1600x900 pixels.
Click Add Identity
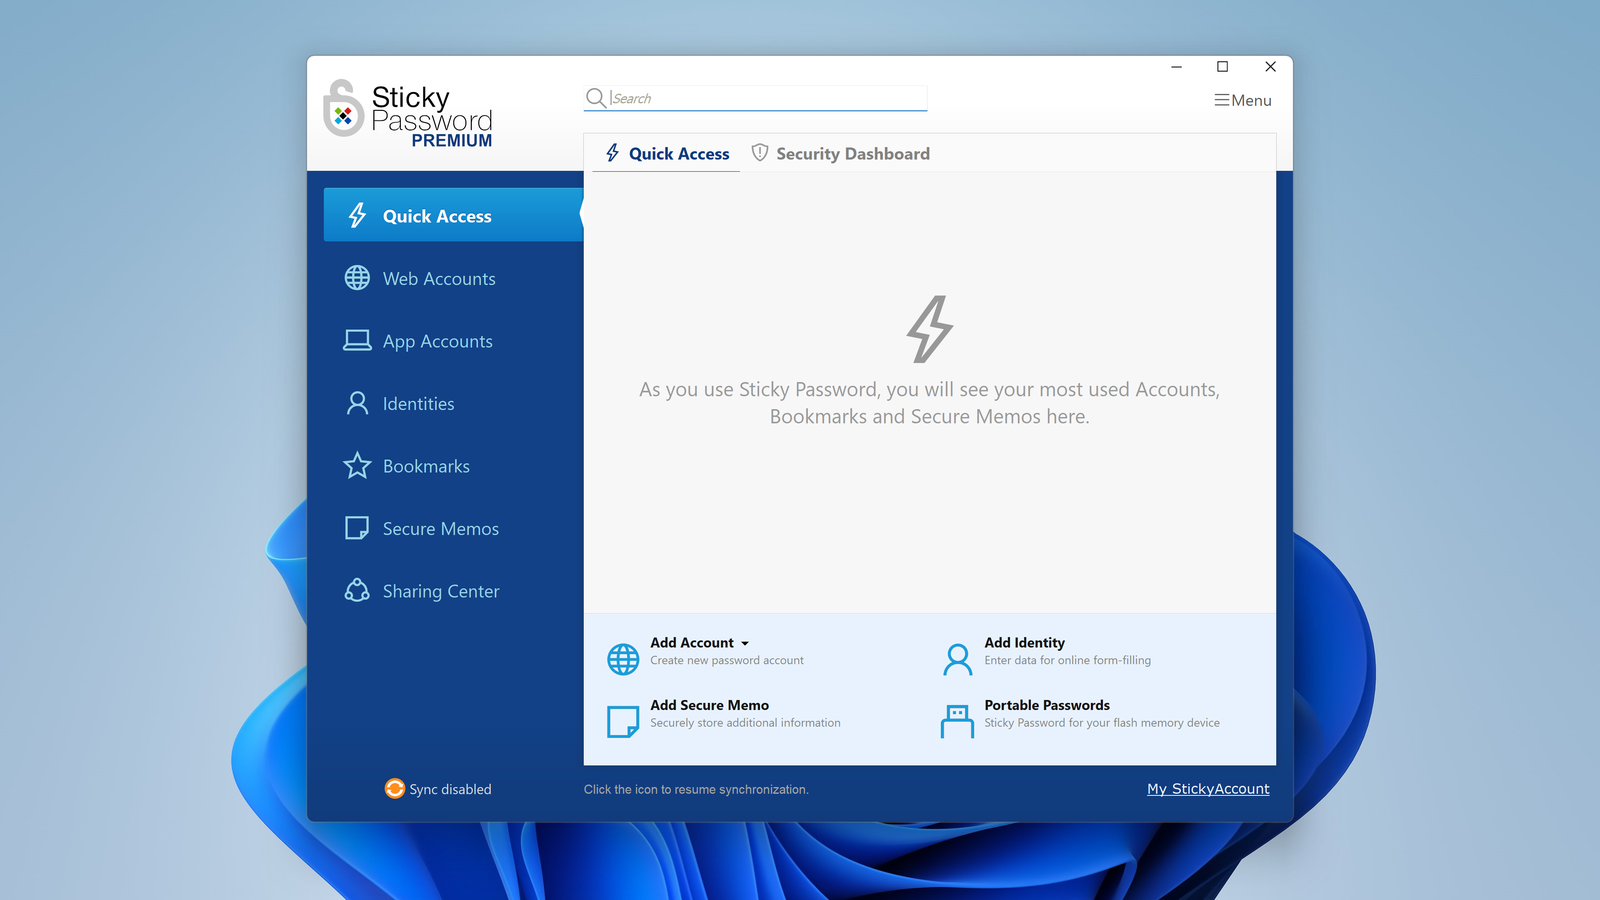click(x=1024, y=643)
